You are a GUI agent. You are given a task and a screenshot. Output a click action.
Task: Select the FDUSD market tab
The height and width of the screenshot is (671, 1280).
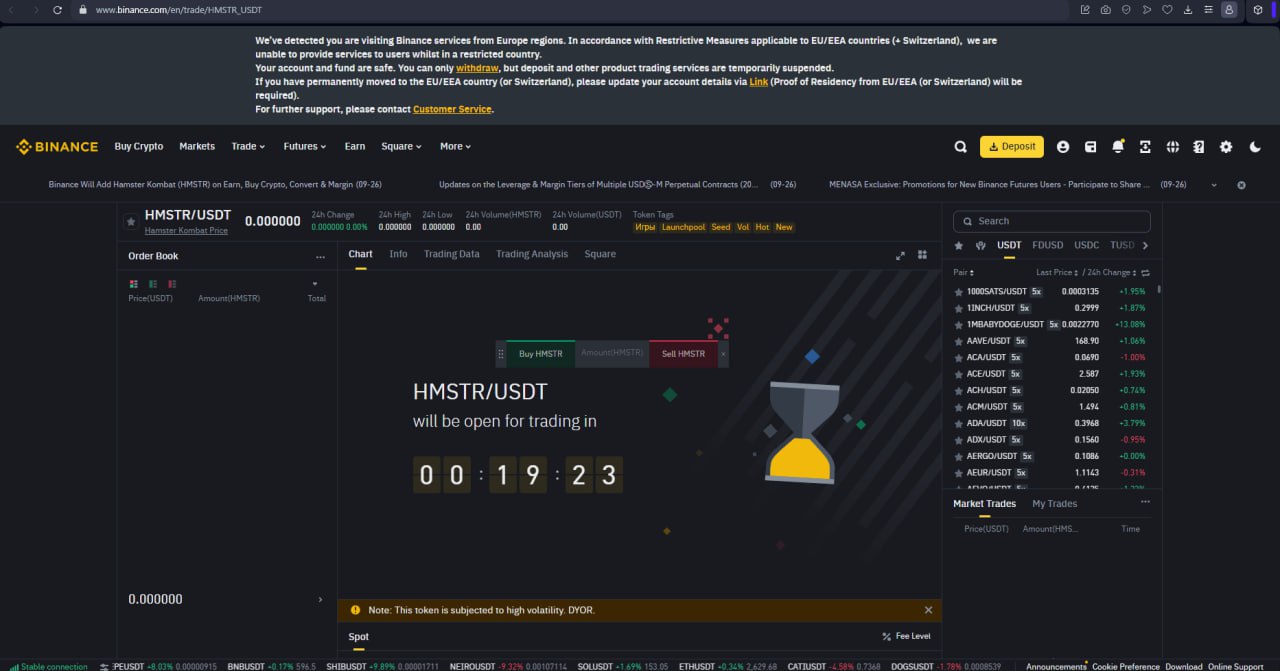tap(1048, 245)
